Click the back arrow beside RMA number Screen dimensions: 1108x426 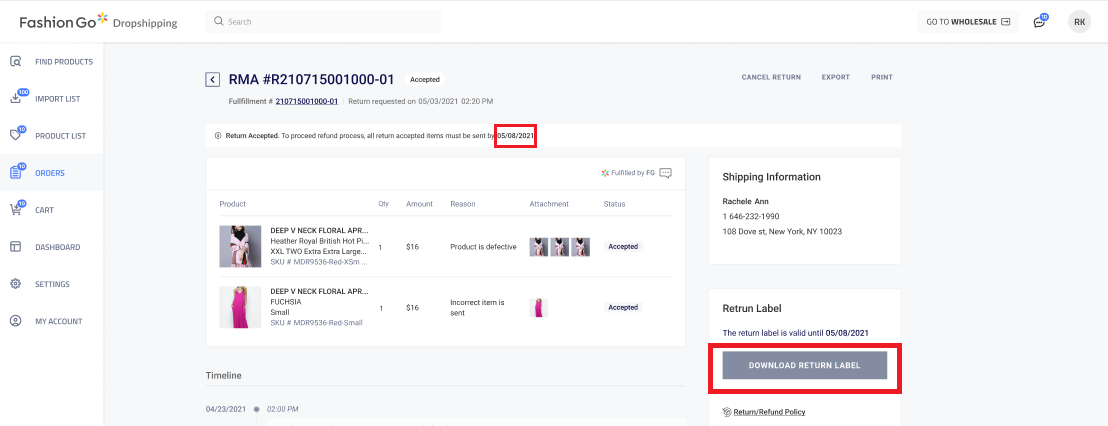(212, 80)
